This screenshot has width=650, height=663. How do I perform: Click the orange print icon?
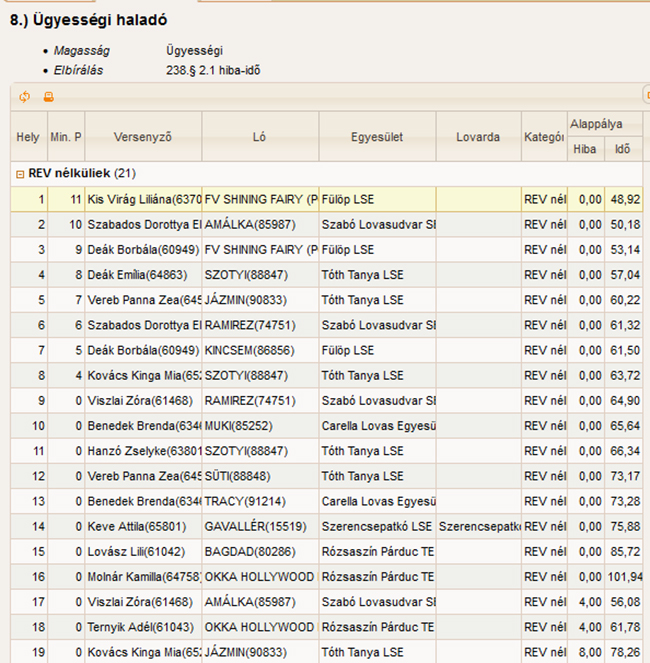47,97
